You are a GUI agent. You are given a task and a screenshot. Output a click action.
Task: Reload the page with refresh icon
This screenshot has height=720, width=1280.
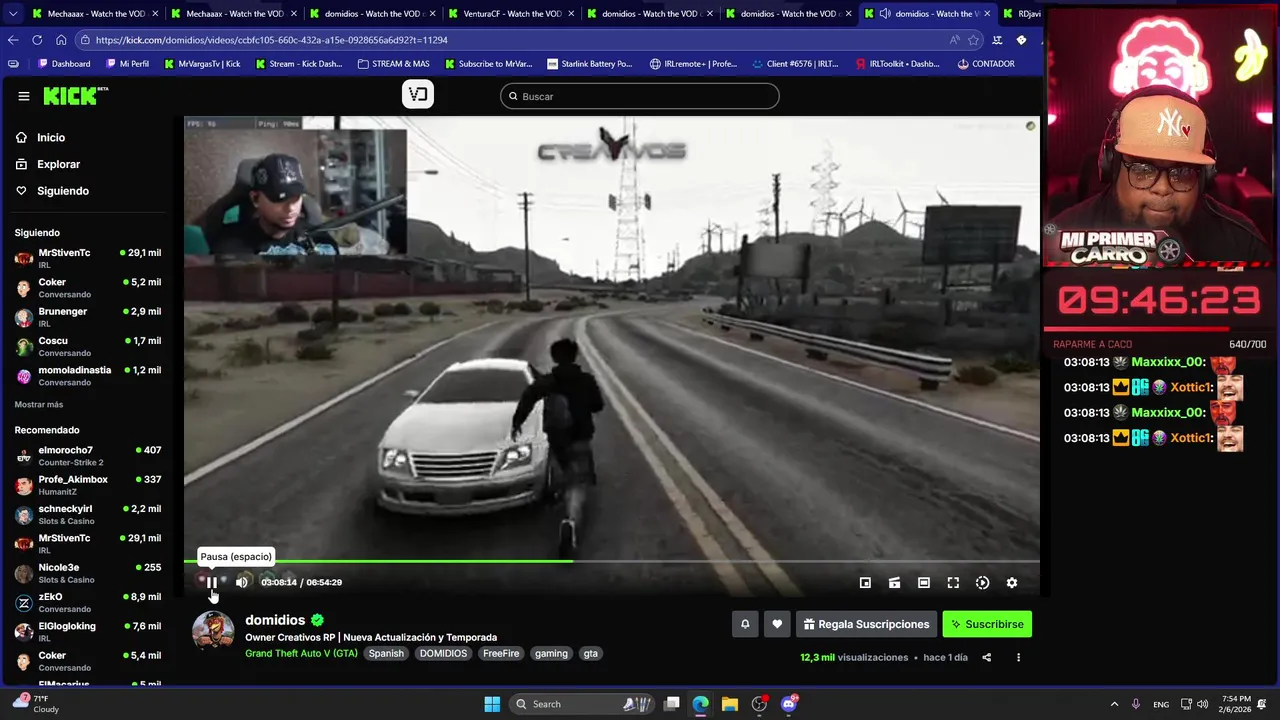(x=37, y=40)
